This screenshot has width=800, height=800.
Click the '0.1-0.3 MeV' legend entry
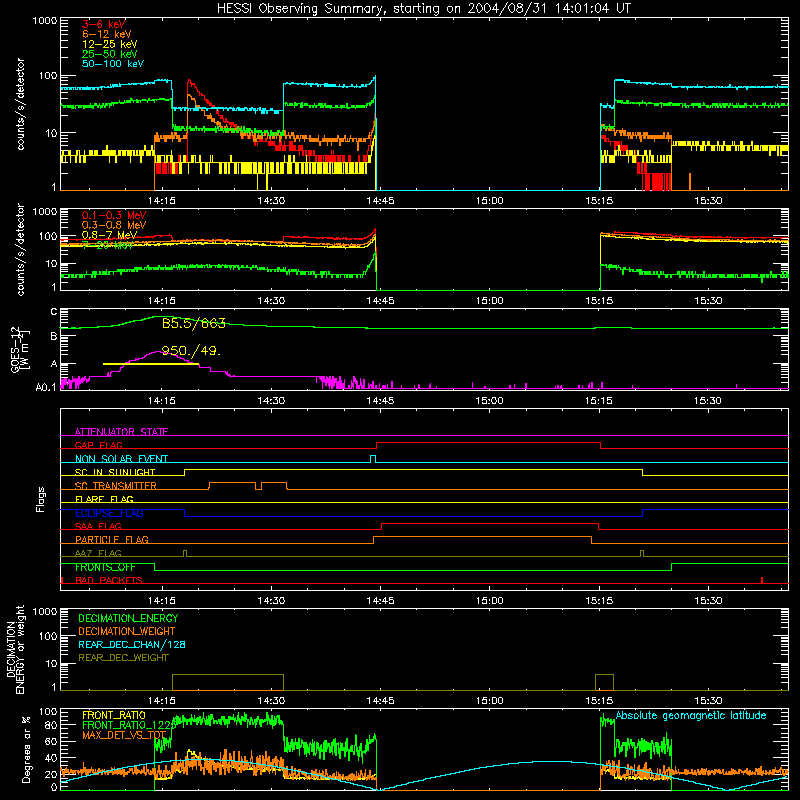click(114, 215)
